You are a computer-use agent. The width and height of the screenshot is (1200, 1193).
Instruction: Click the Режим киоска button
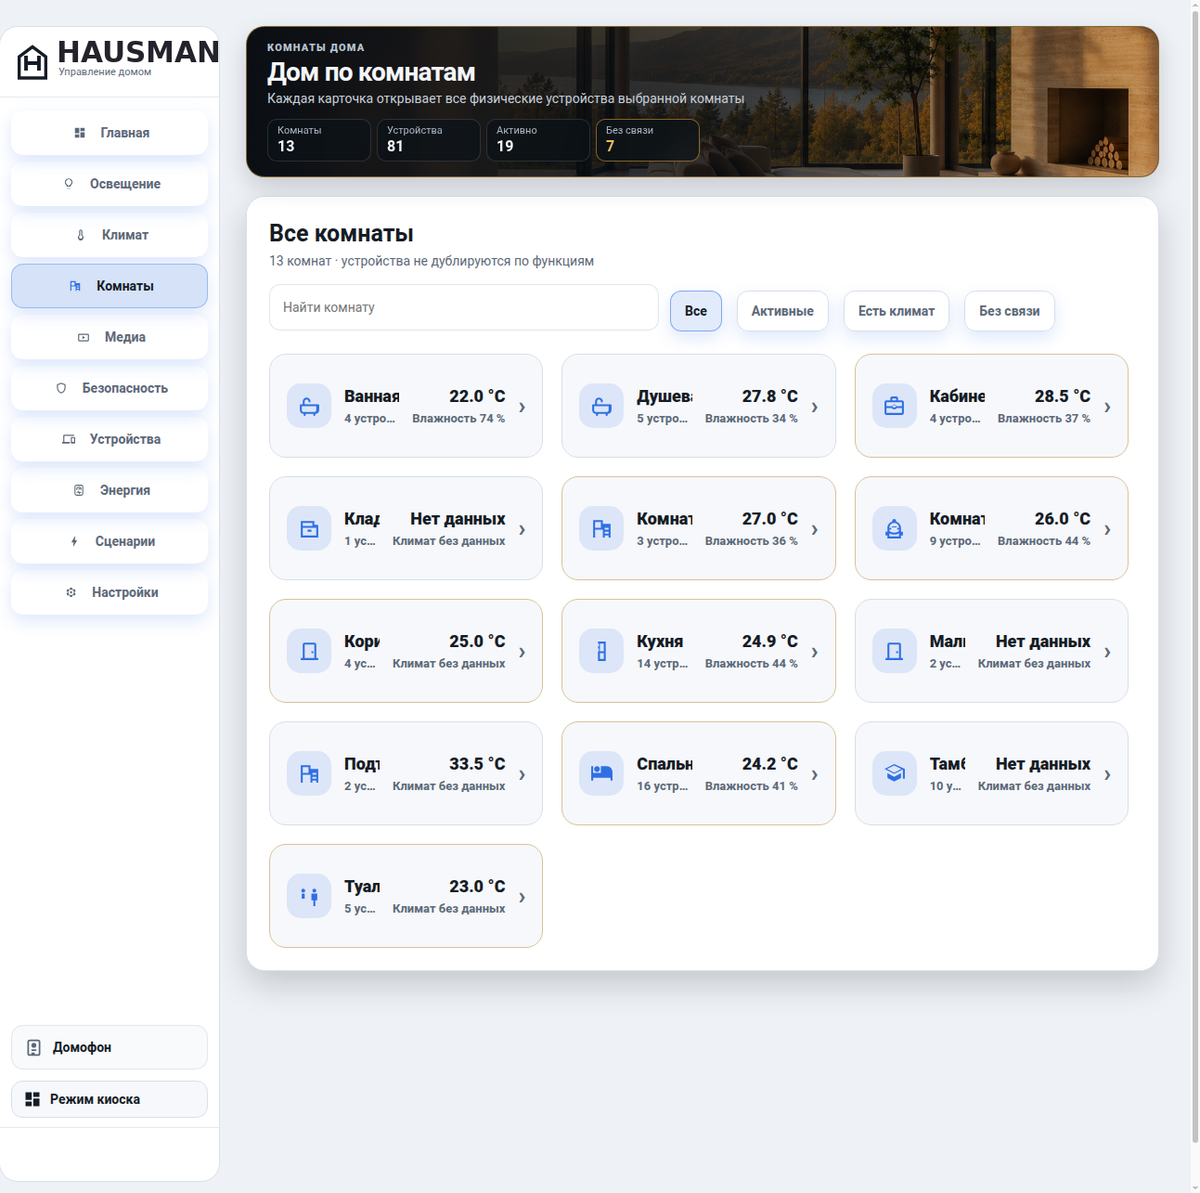[109, 1099]
